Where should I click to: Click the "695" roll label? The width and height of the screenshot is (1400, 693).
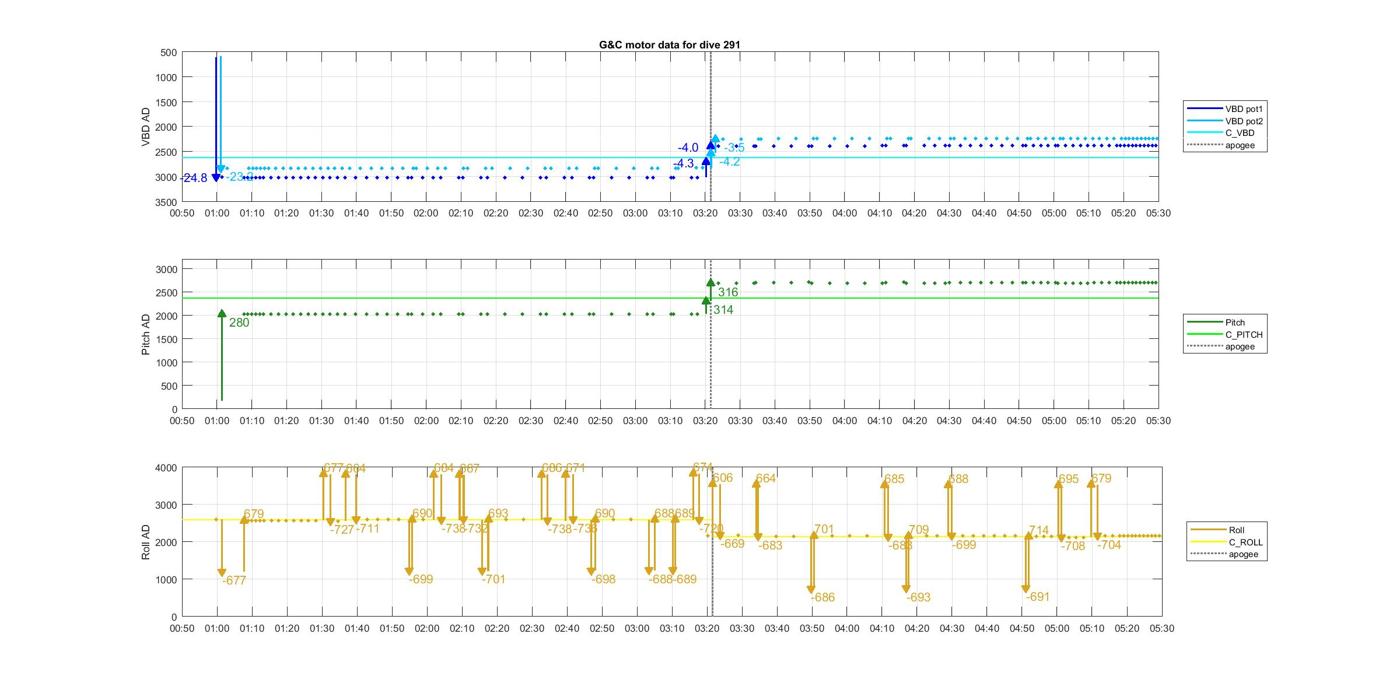click(x=1069, y=480)
